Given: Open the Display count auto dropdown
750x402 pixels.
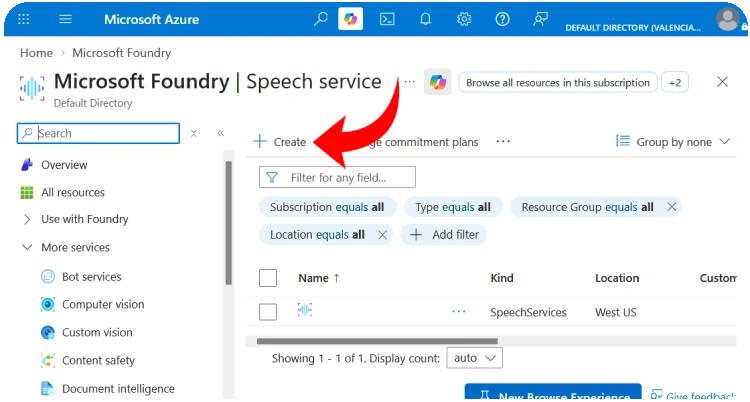Looking at the screenshot, I should pos(474,358).
